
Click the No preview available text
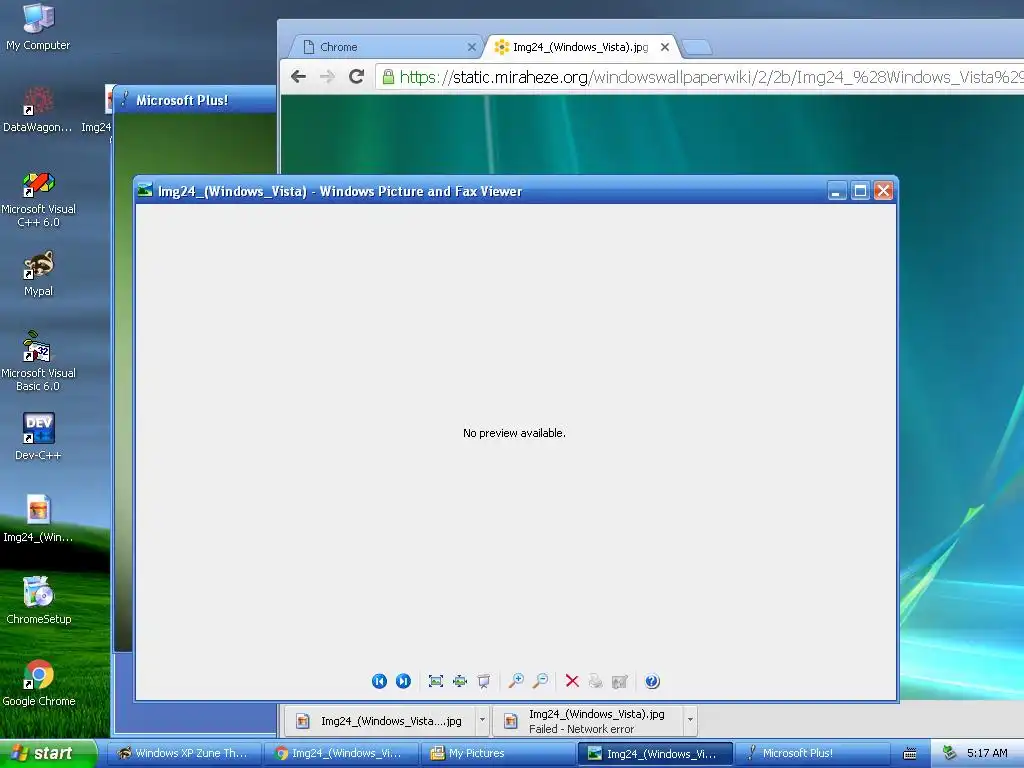514,433
